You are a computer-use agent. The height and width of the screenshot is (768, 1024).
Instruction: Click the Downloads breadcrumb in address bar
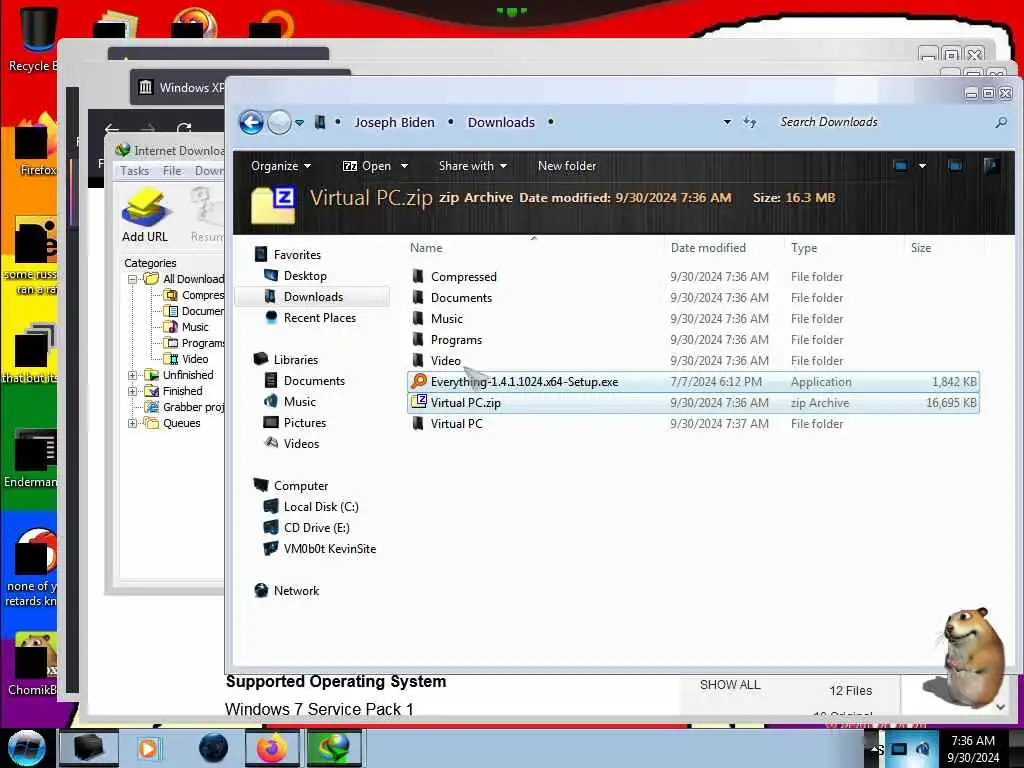click(x=501, y=122)
